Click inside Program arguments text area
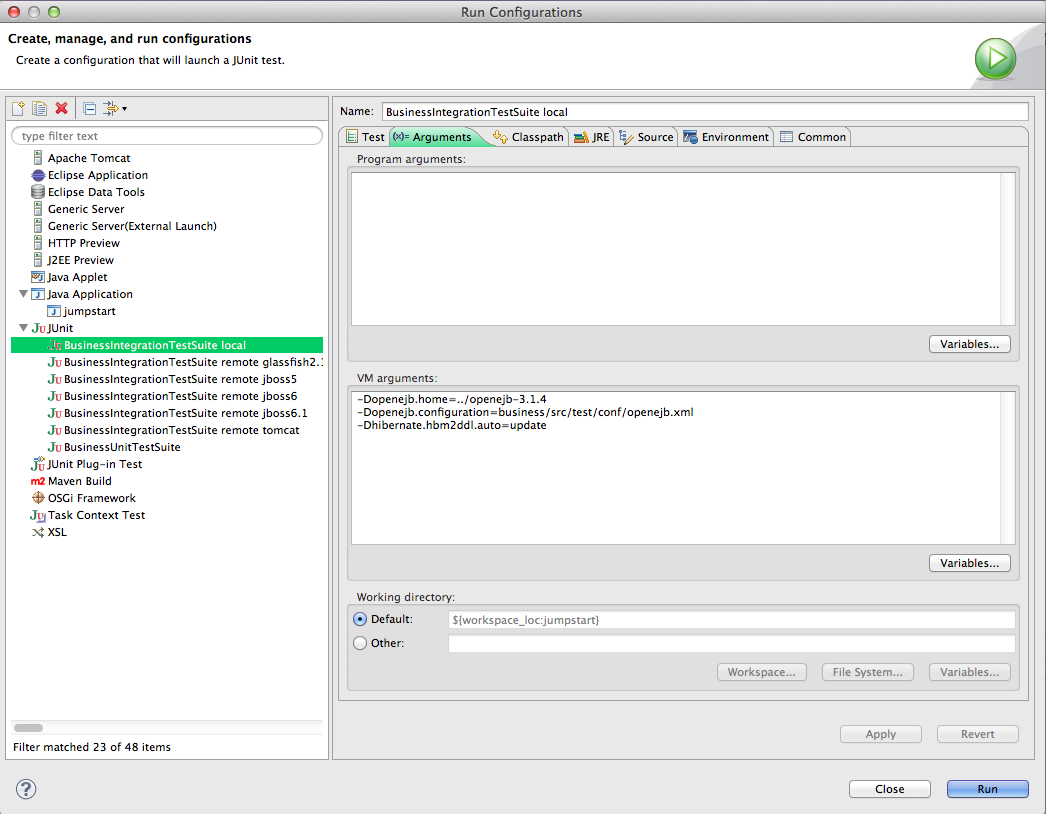 676,249
